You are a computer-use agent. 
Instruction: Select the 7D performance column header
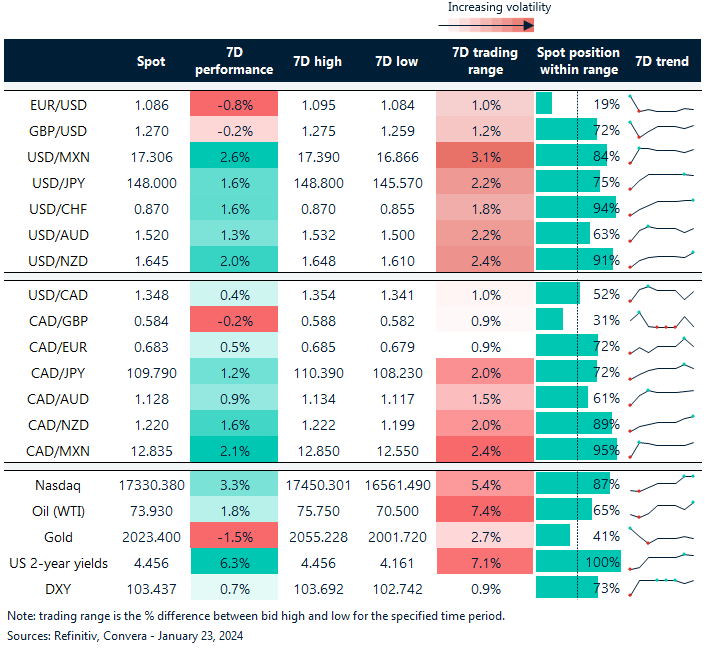click(x=235, y=61)
